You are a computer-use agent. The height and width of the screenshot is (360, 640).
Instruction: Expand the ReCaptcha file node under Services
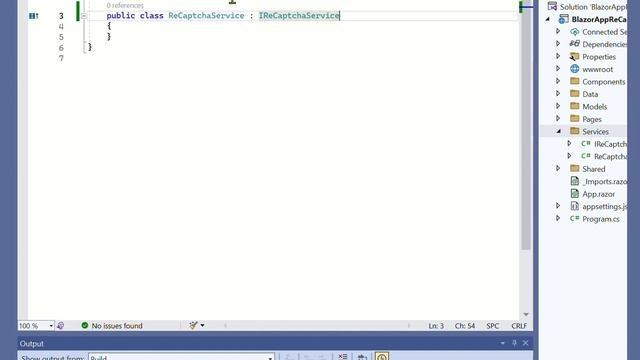(x=569, y=156)
